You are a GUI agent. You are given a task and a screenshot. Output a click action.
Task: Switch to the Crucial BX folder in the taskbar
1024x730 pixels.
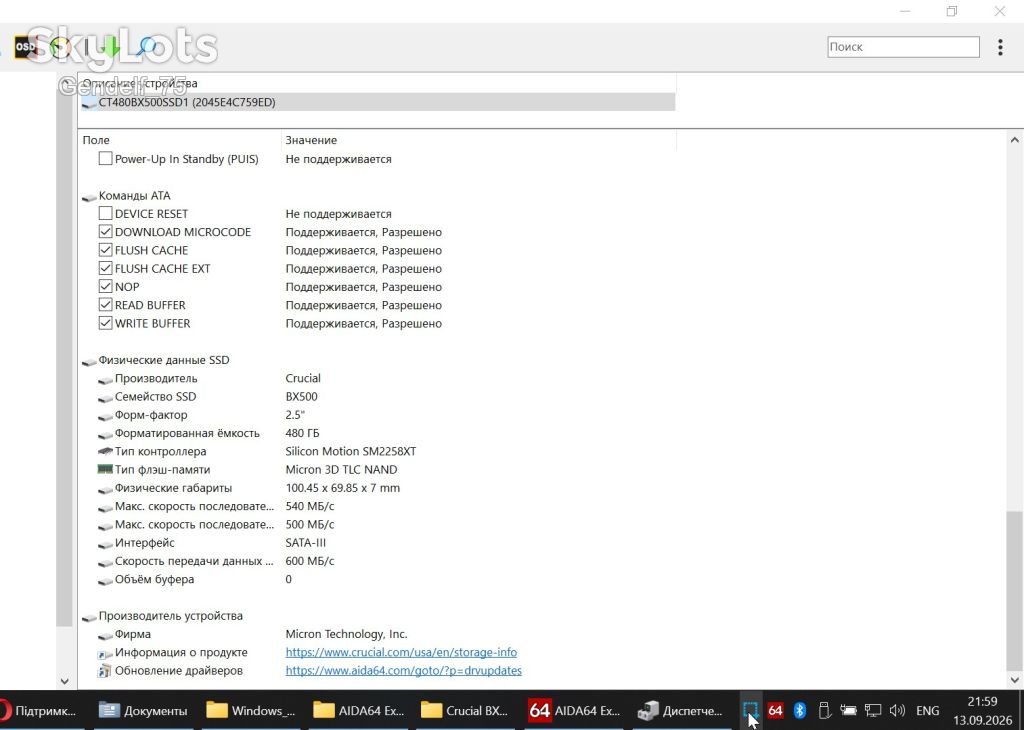click(466, 710)
